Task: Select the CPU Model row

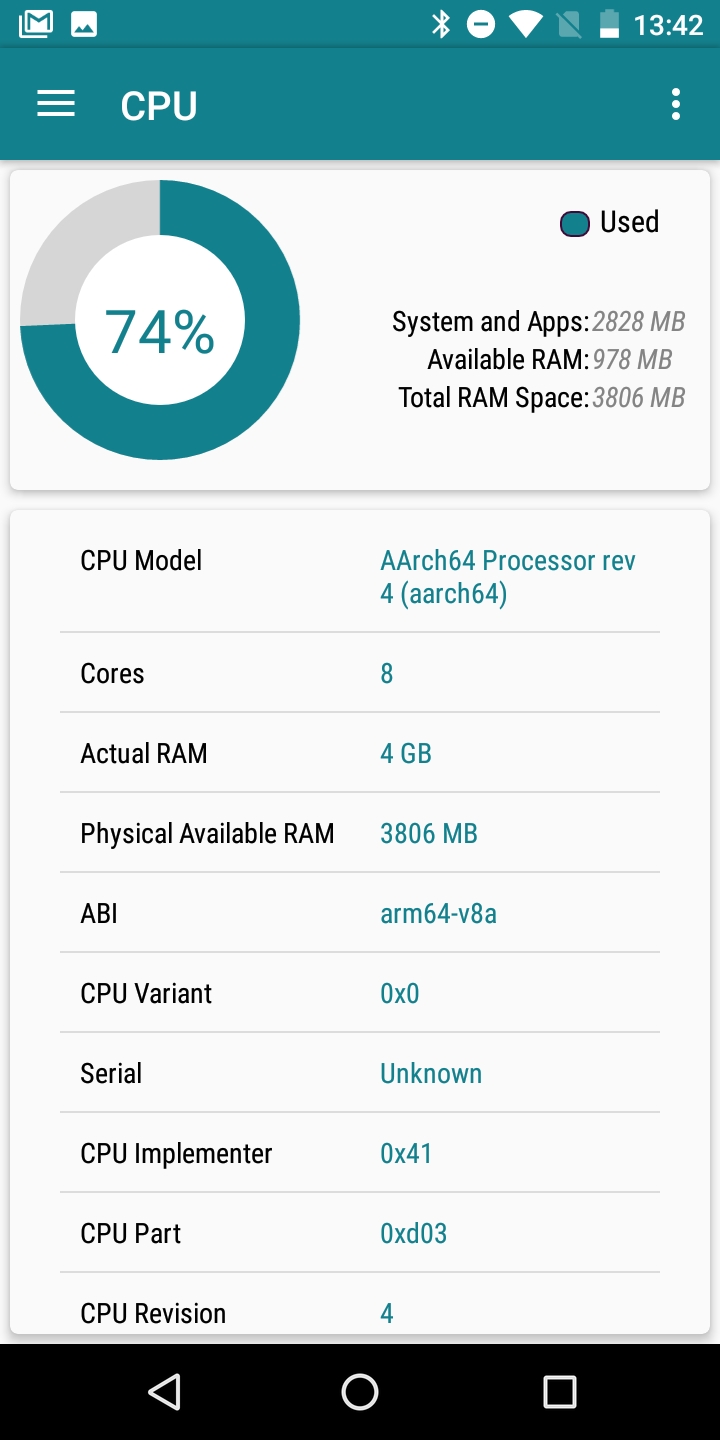Action: (360, 576)
